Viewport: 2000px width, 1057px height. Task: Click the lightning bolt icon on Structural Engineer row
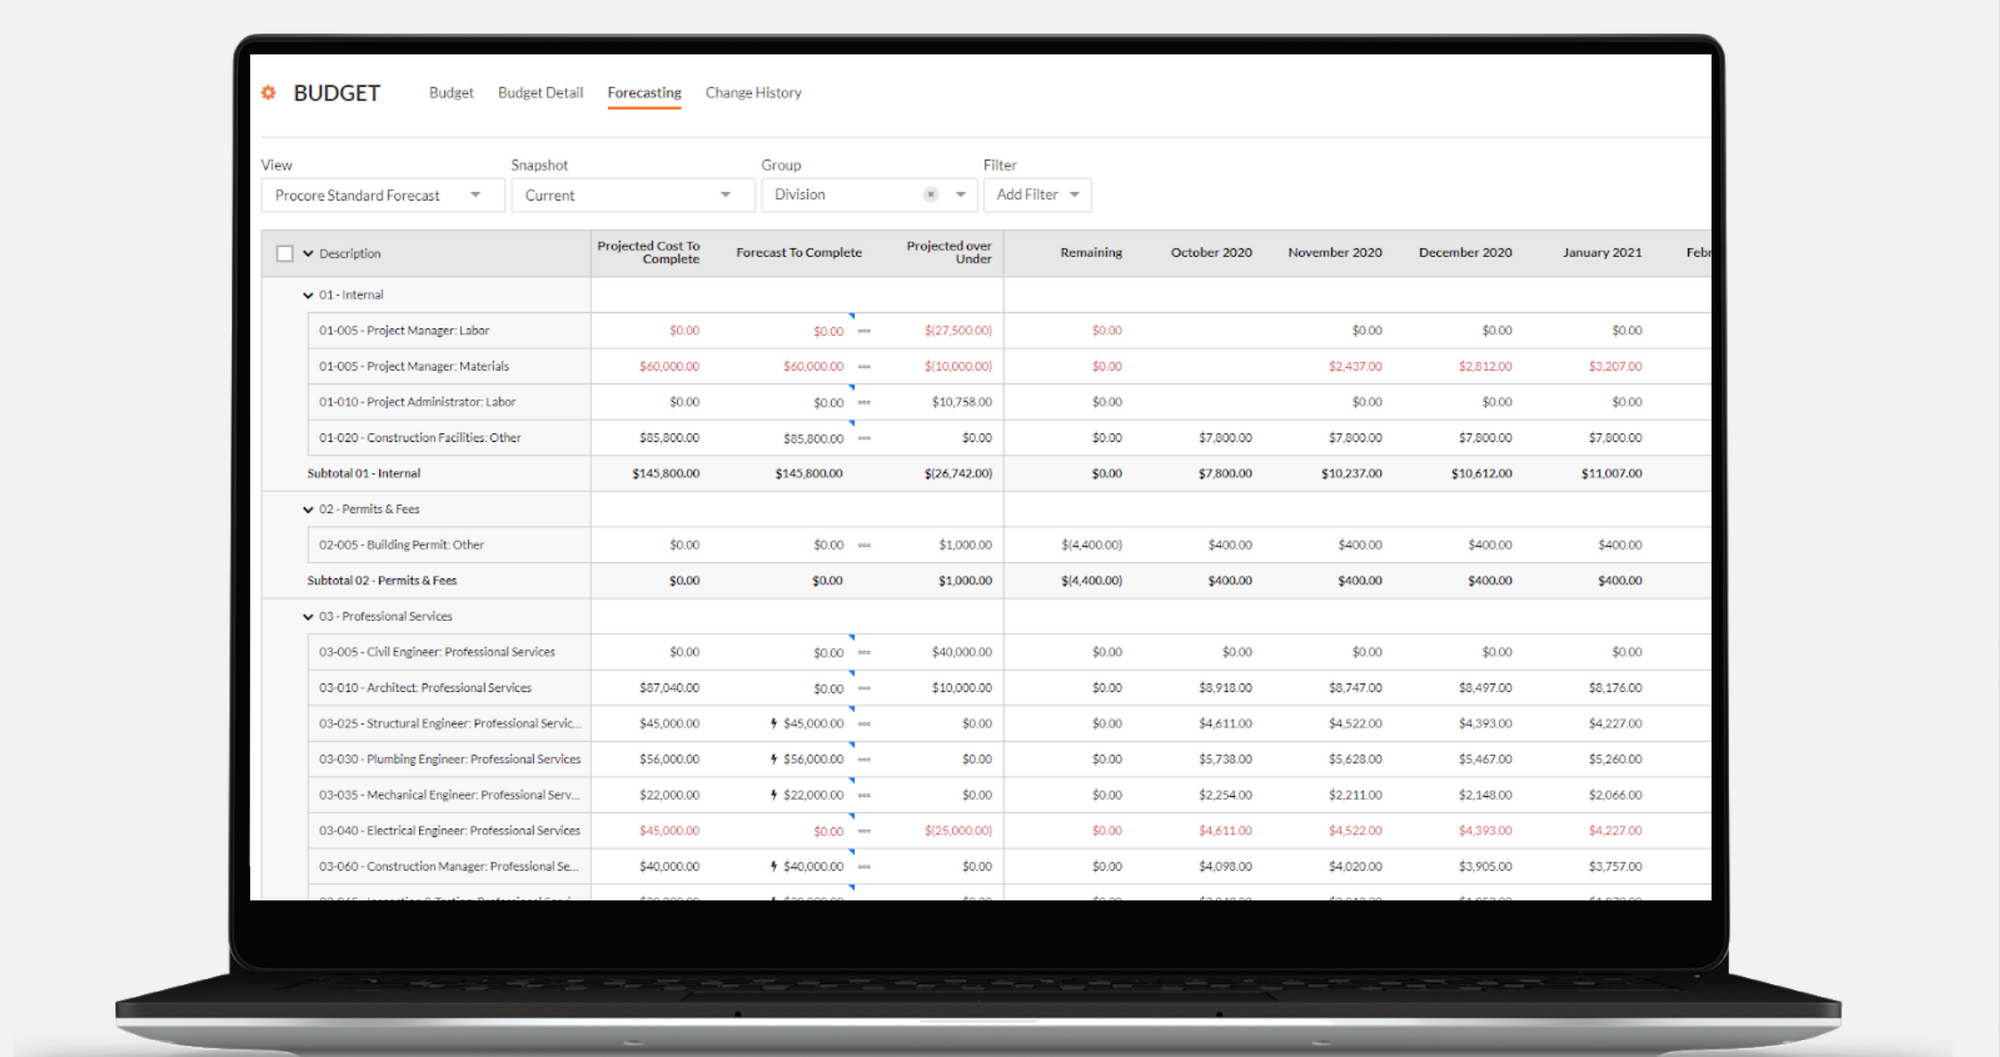pos(774,723)
